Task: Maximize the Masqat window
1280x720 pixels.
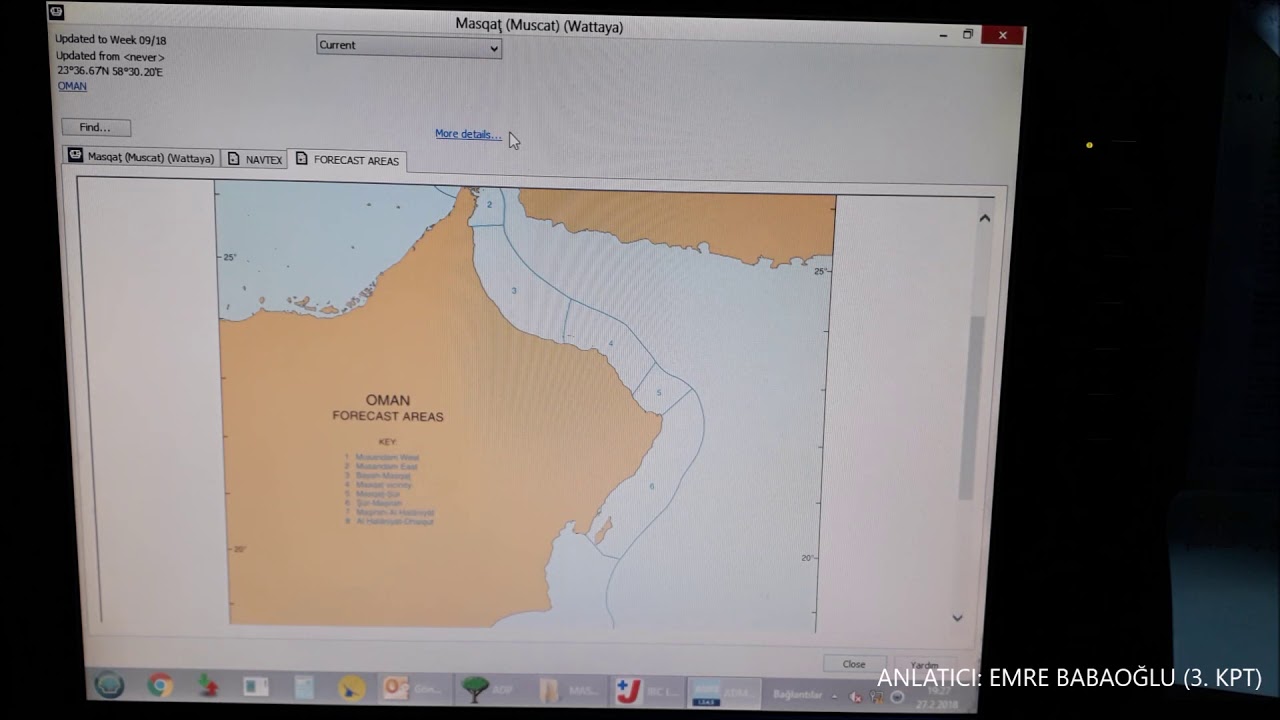Action: tap(968, 35)
